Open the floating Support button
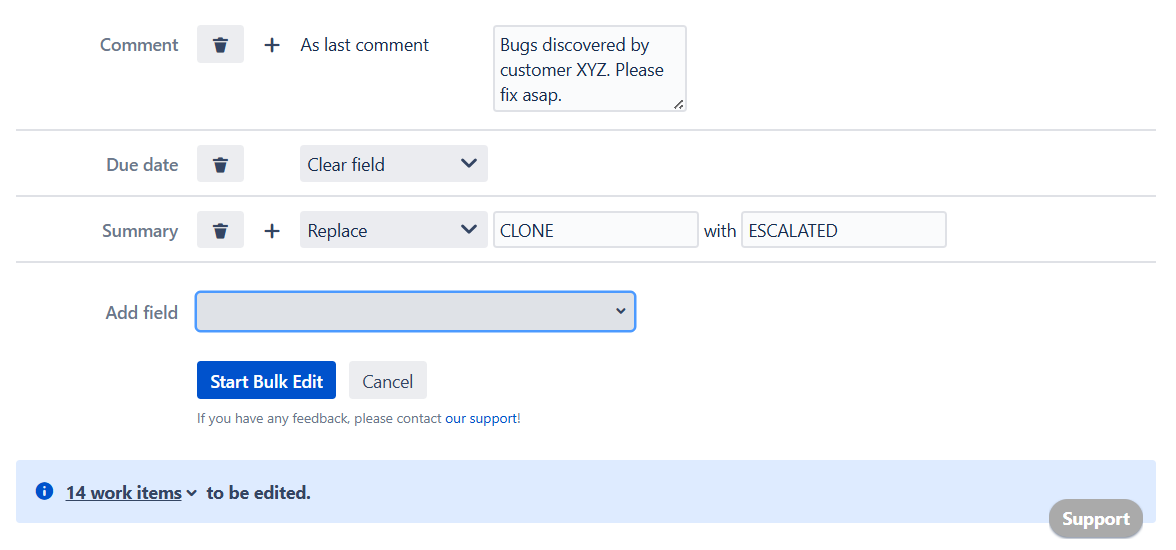1176x550 pixels. tap(1095, 519)
